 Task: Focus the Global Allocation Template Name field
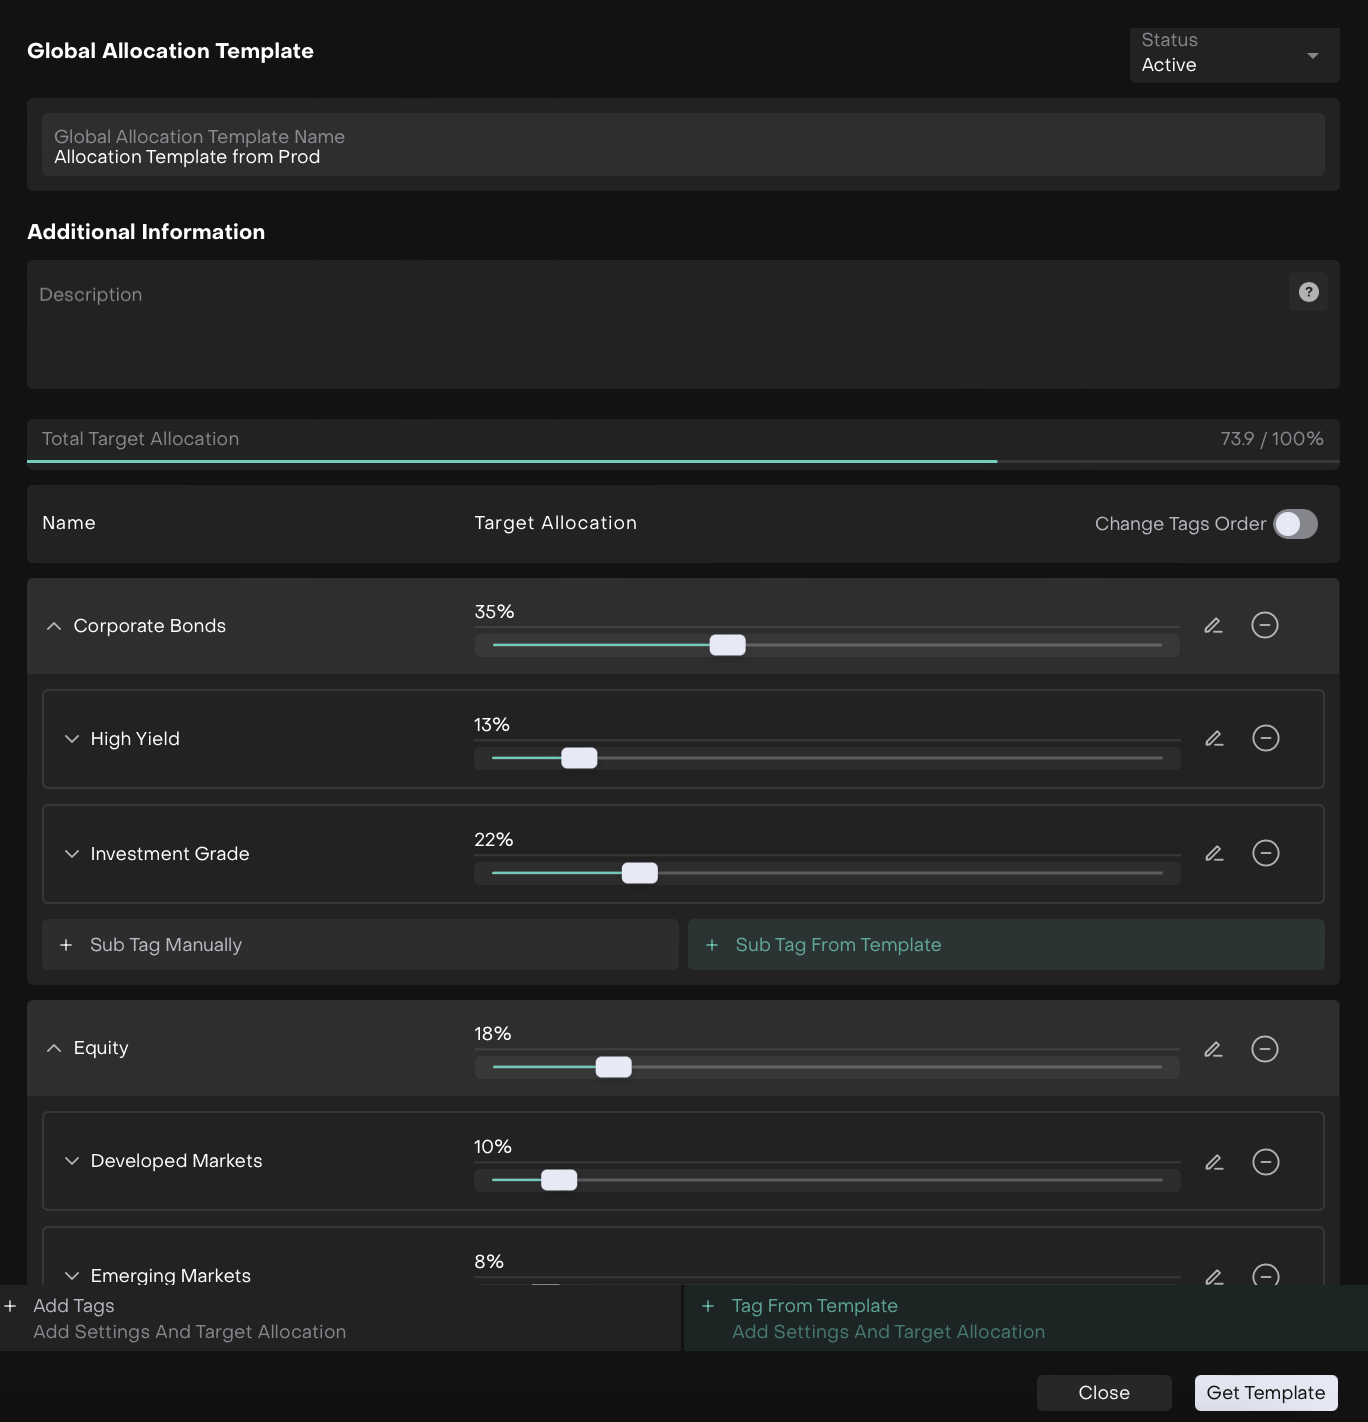pos(683,146)
